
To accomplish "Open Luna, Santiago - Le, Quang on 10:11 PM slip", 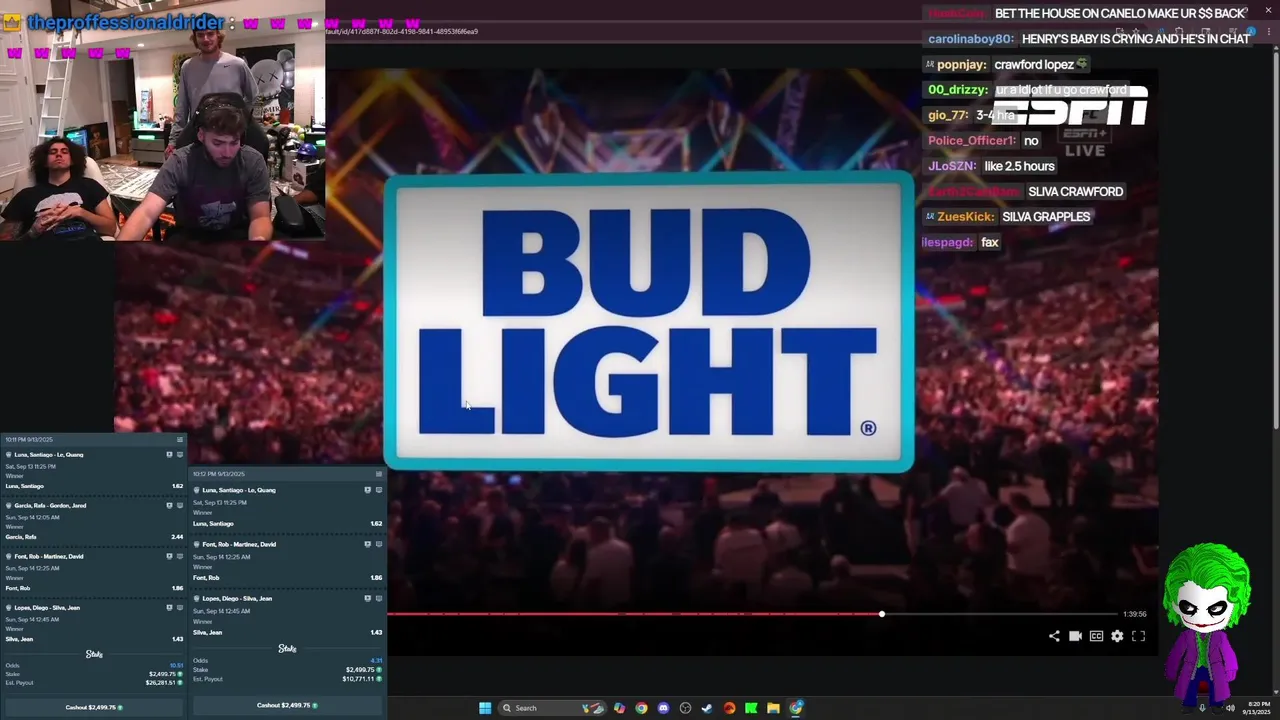I will click(x=48, y=455).
